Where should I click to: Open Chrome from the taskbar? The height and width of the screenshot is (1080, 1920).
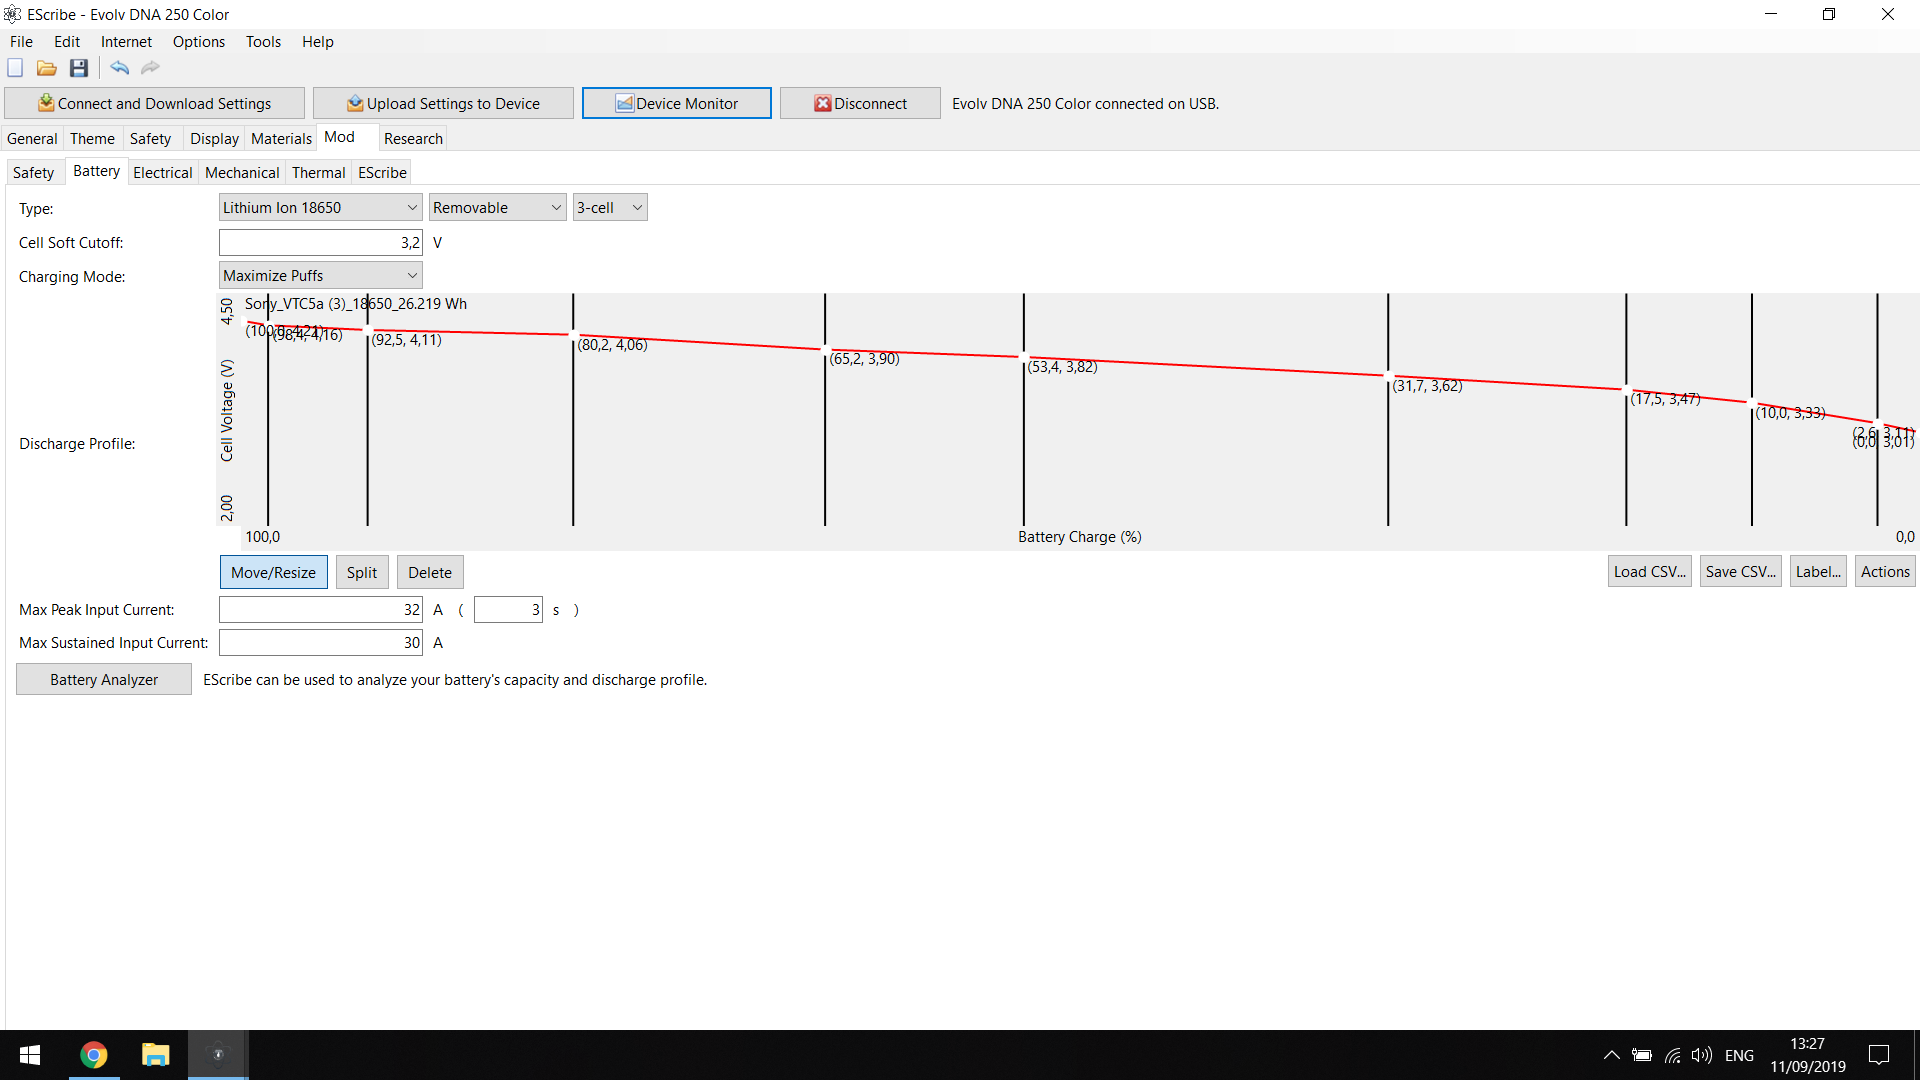pyautogui.click(x=94, y=1055)
